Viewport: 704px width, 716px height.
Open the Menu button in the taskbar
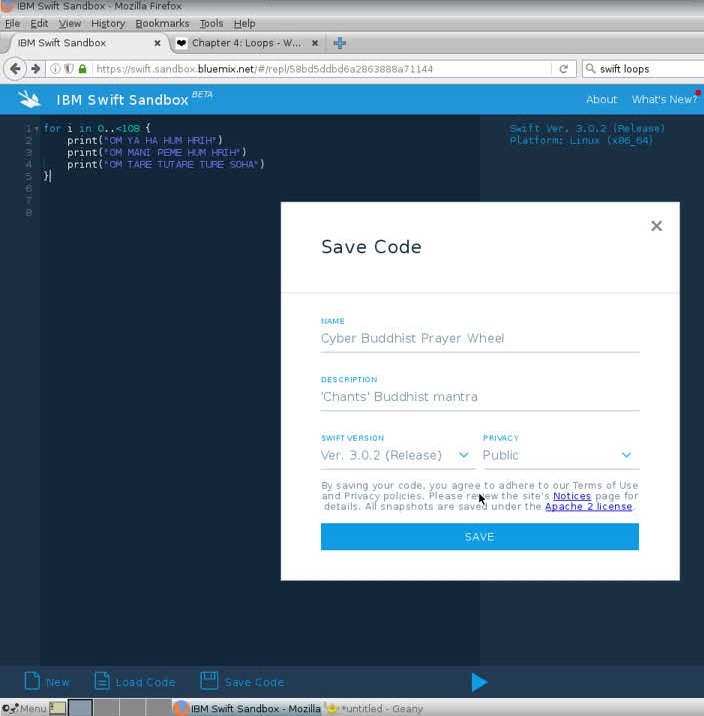tap(24, 708)
